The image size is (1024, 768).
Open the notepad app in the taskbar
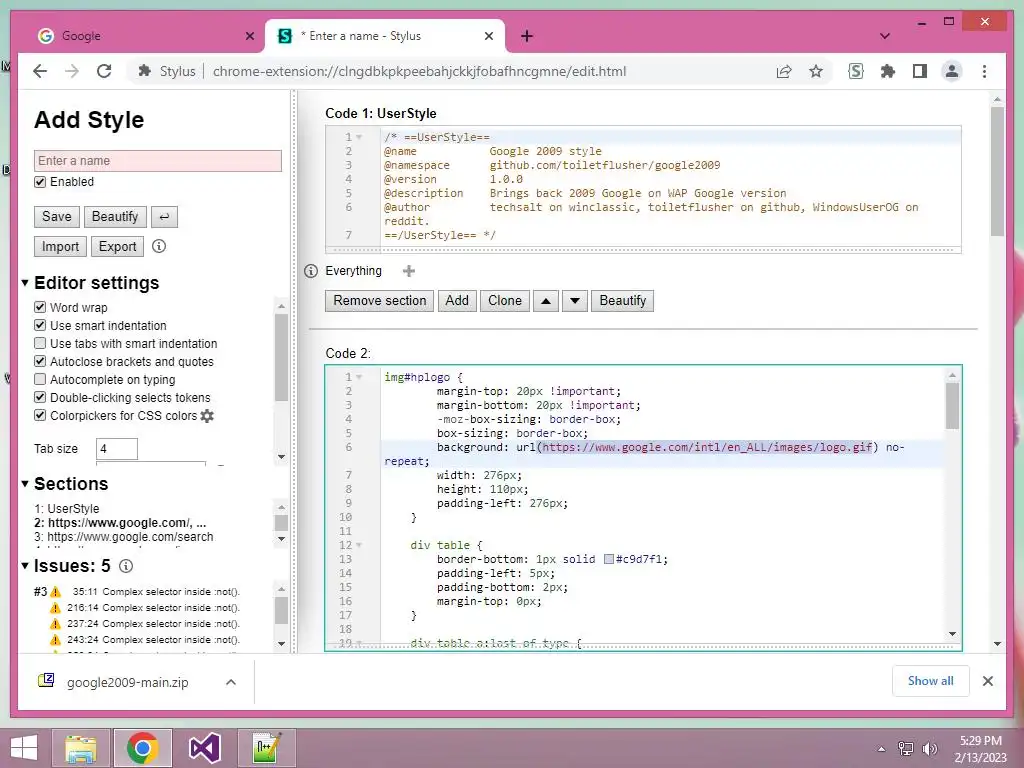click(x=266, y=748)
